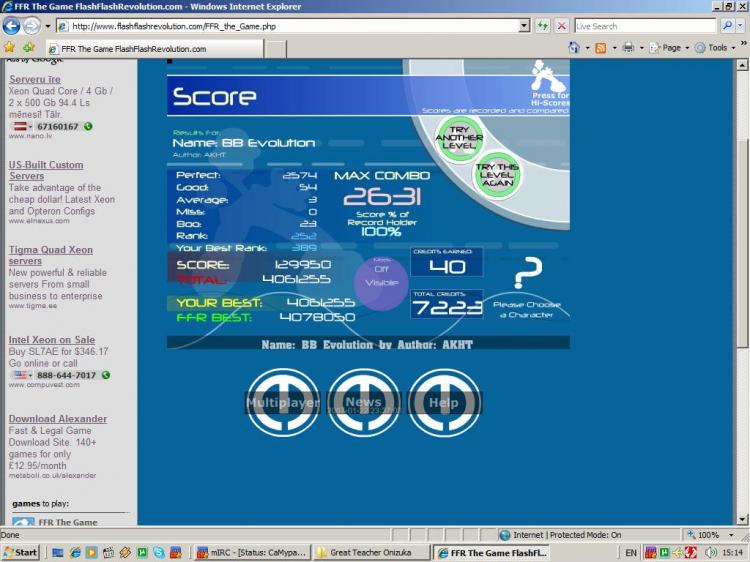Open the News round button
This screenshot has width=750, height=562.
(x=364, y=403)
